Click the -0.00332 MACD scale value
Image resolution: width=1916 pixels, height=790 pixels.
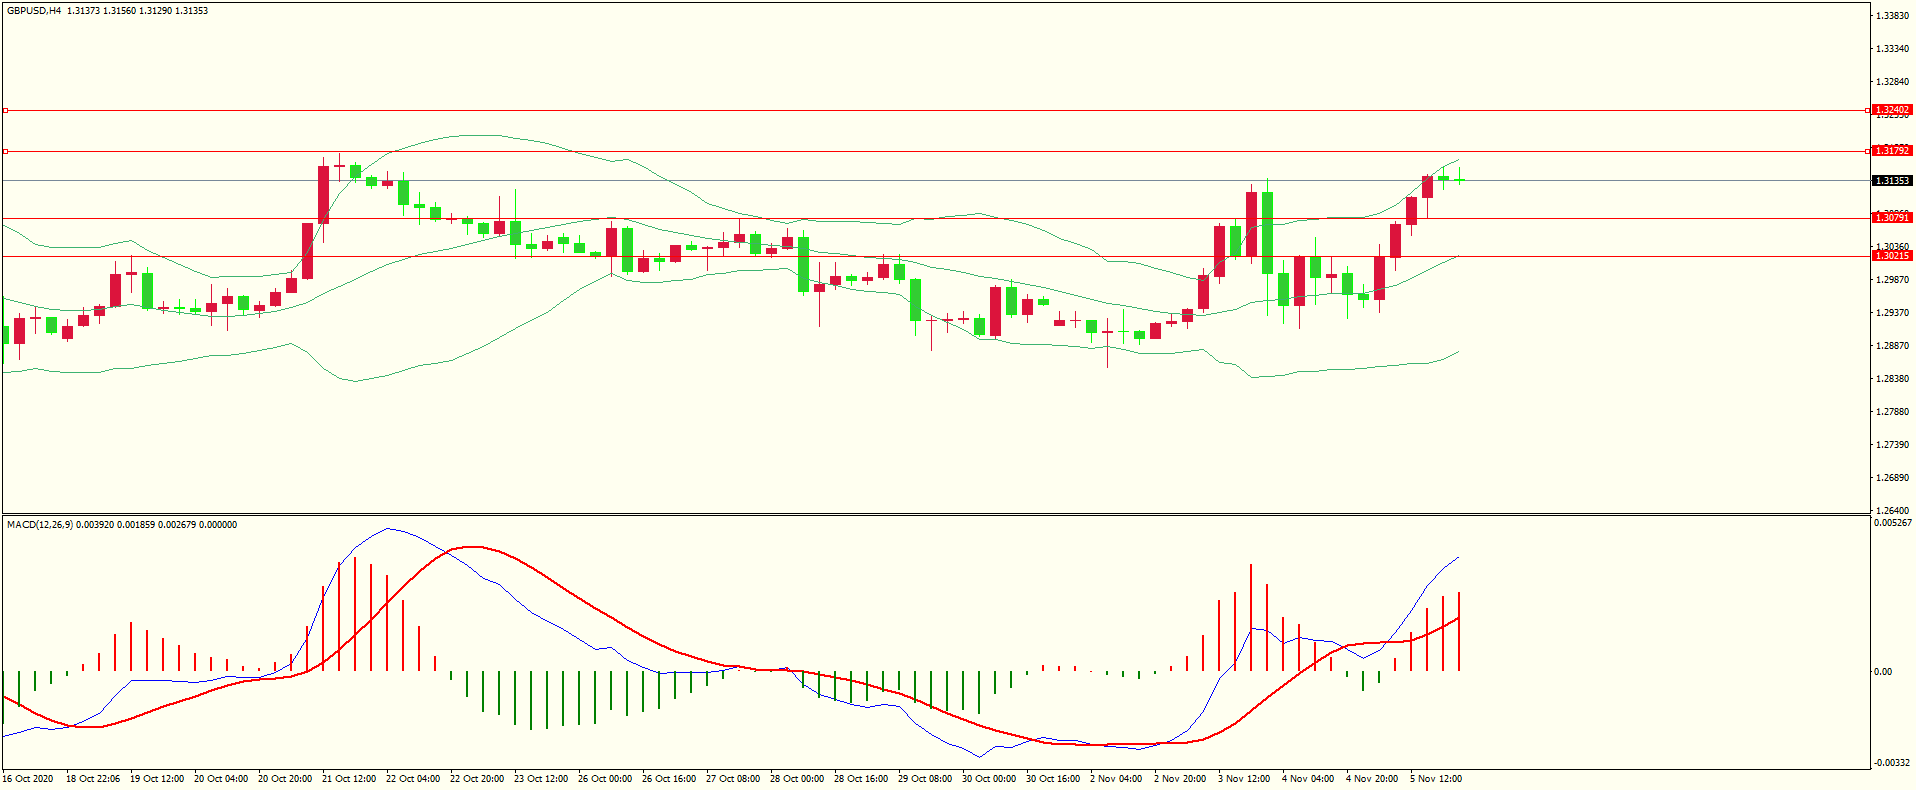coord(1893,763)
